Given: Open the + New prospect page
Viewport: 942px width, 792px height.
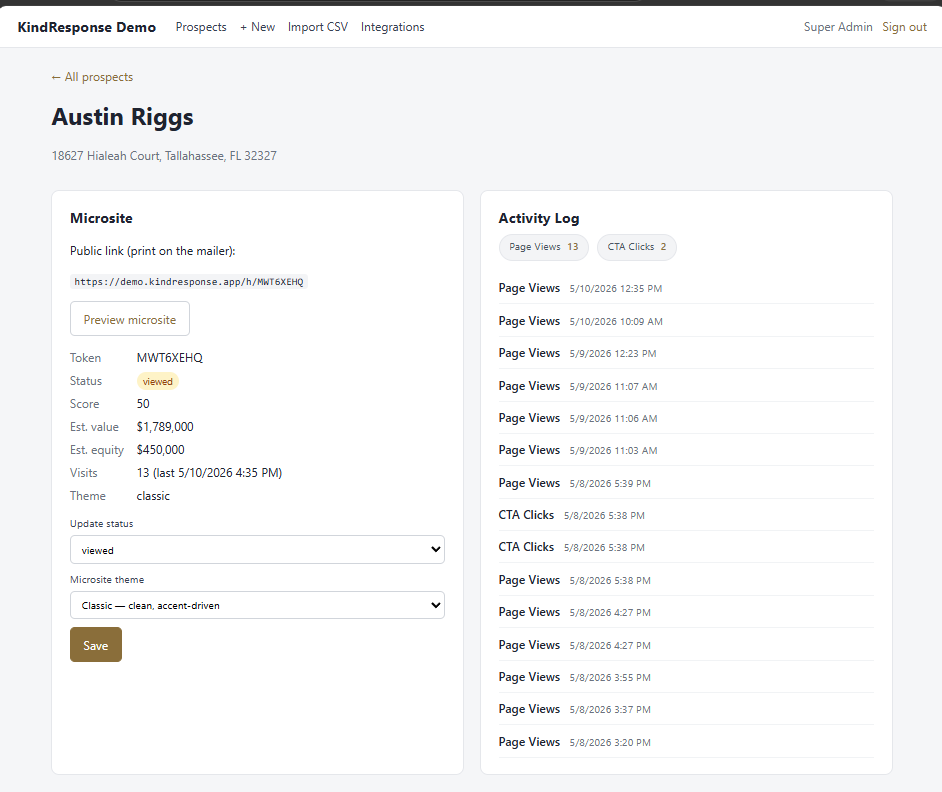Looking at the screenshot, I should (x=257, y=27).
